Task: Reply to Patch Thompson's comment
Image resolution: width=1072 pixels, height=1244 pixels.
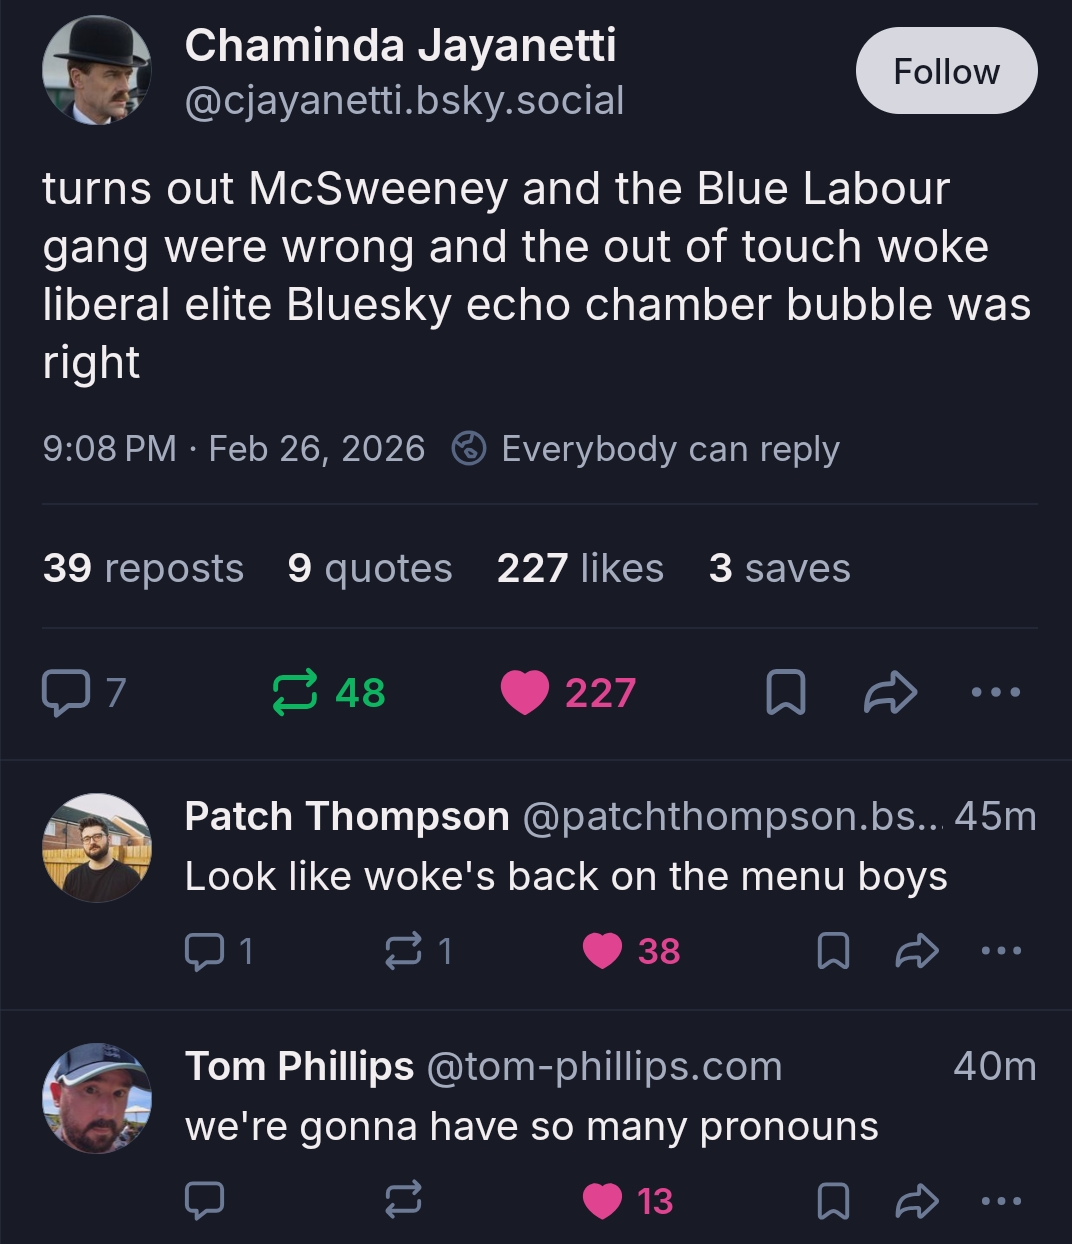Action: 205,951
